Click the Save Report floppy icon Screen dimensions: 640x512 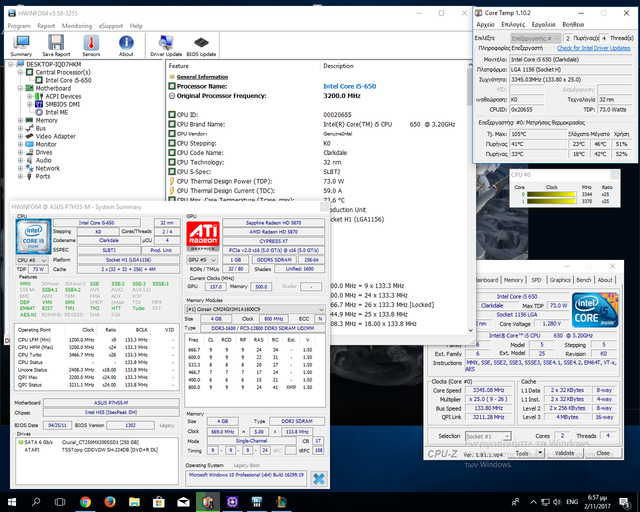point(56,46)
